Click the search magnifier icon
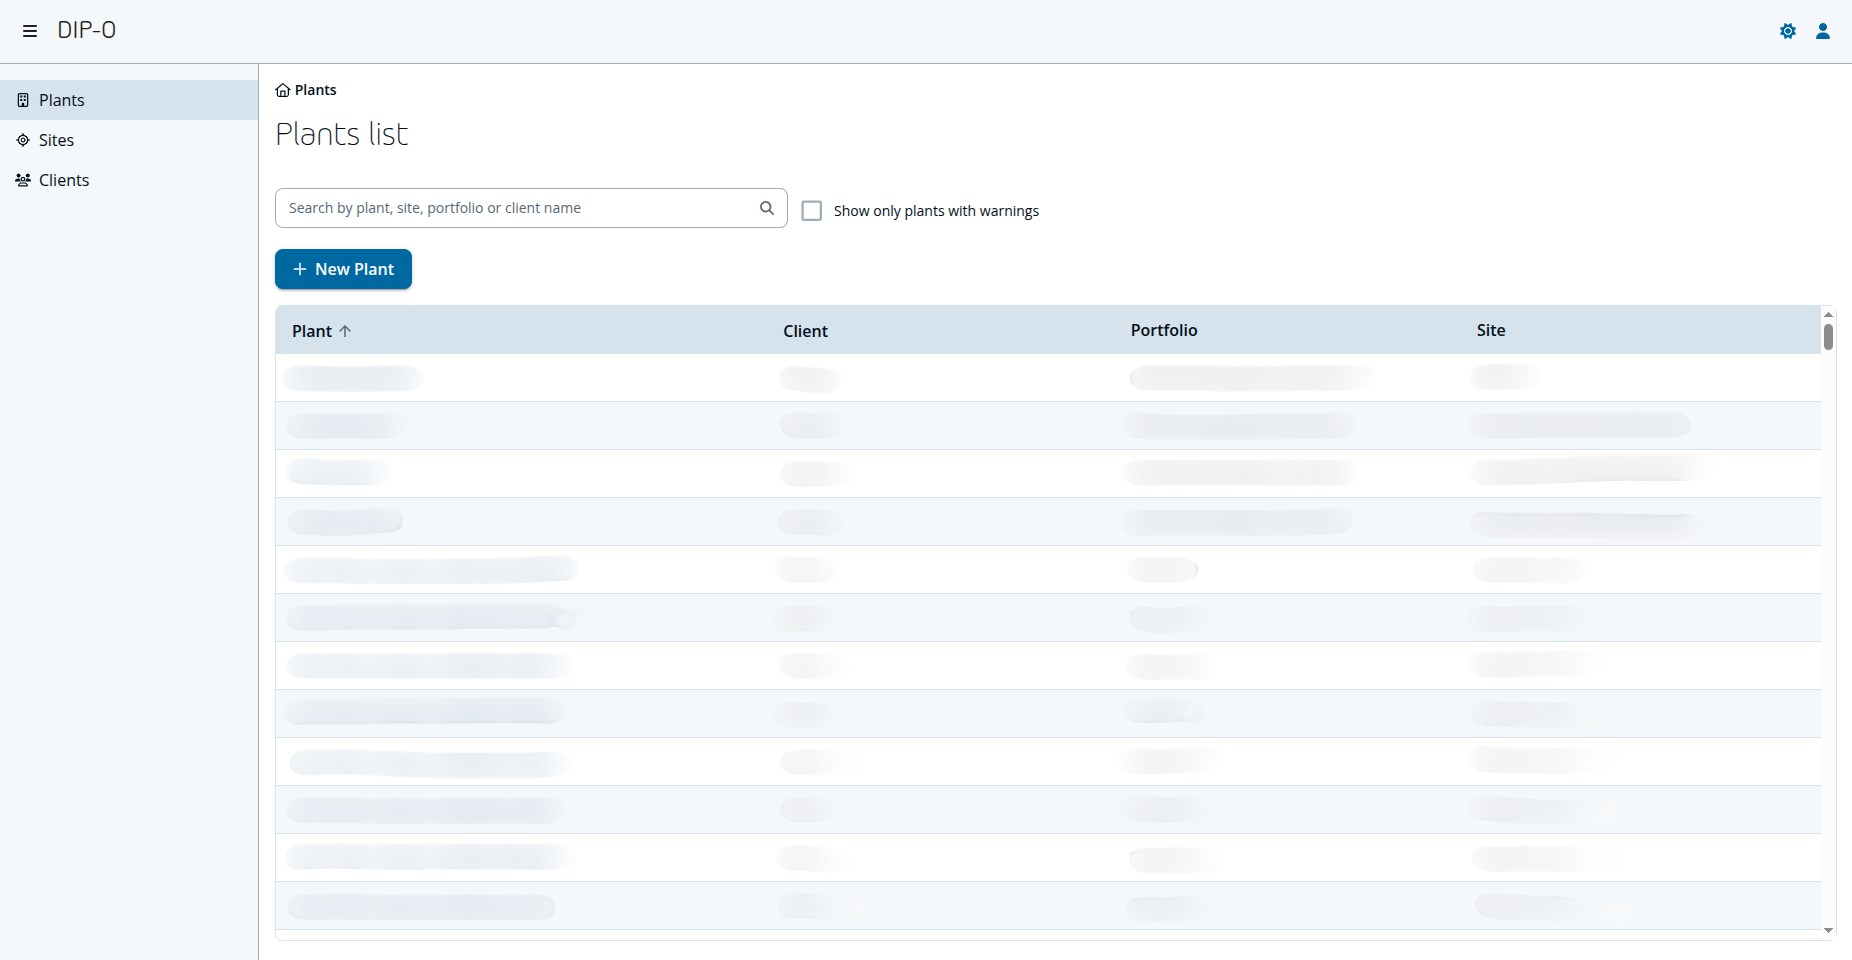The width and height of the screenshot is (1852, 960). click(x=767, y=208)
